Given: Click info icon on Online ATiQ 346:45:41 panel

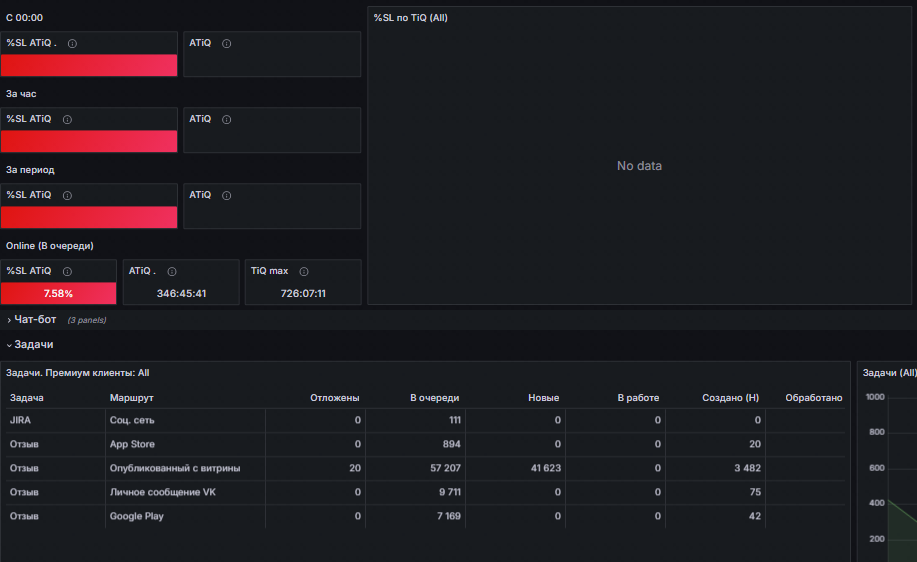Looking at the screenshot, I should 172,271.
